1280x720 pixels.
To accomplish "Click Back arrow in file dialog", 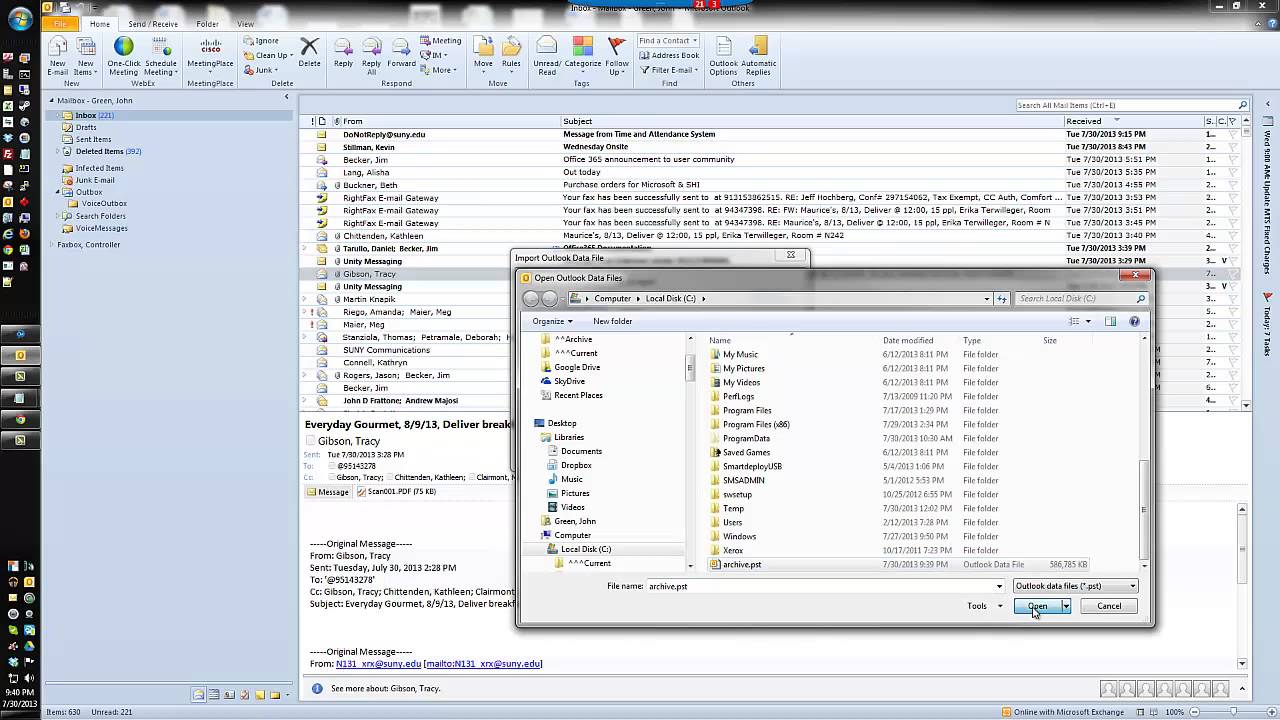I will (531, 298).
